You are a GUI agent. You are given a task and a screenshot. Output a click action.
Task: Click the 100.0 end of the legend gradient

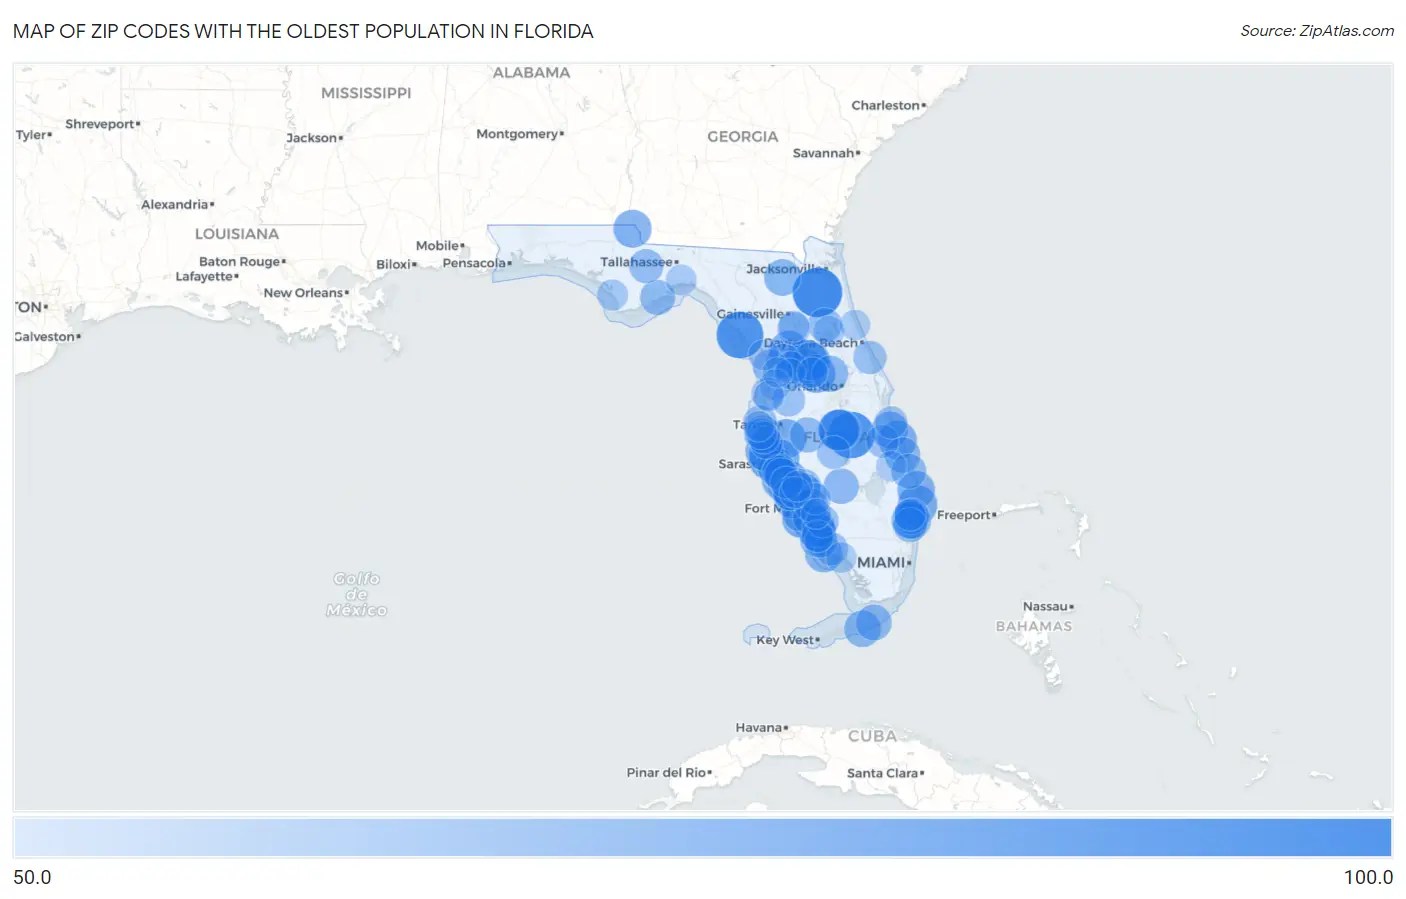pyautogui.click(x=1370, y=835)
